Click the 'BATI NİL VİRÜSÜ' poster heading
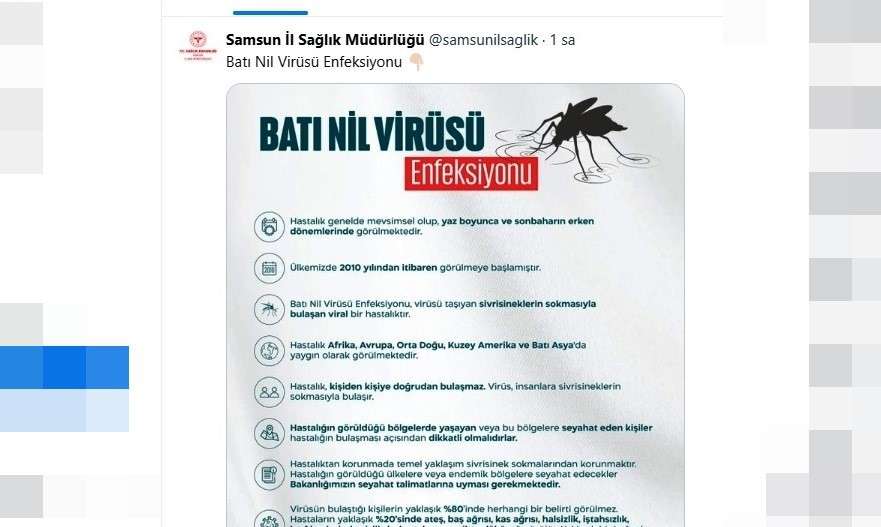Image resolution: width=881 pixels, height=527 pixels. pyautogui.click(x=371, y=134)
